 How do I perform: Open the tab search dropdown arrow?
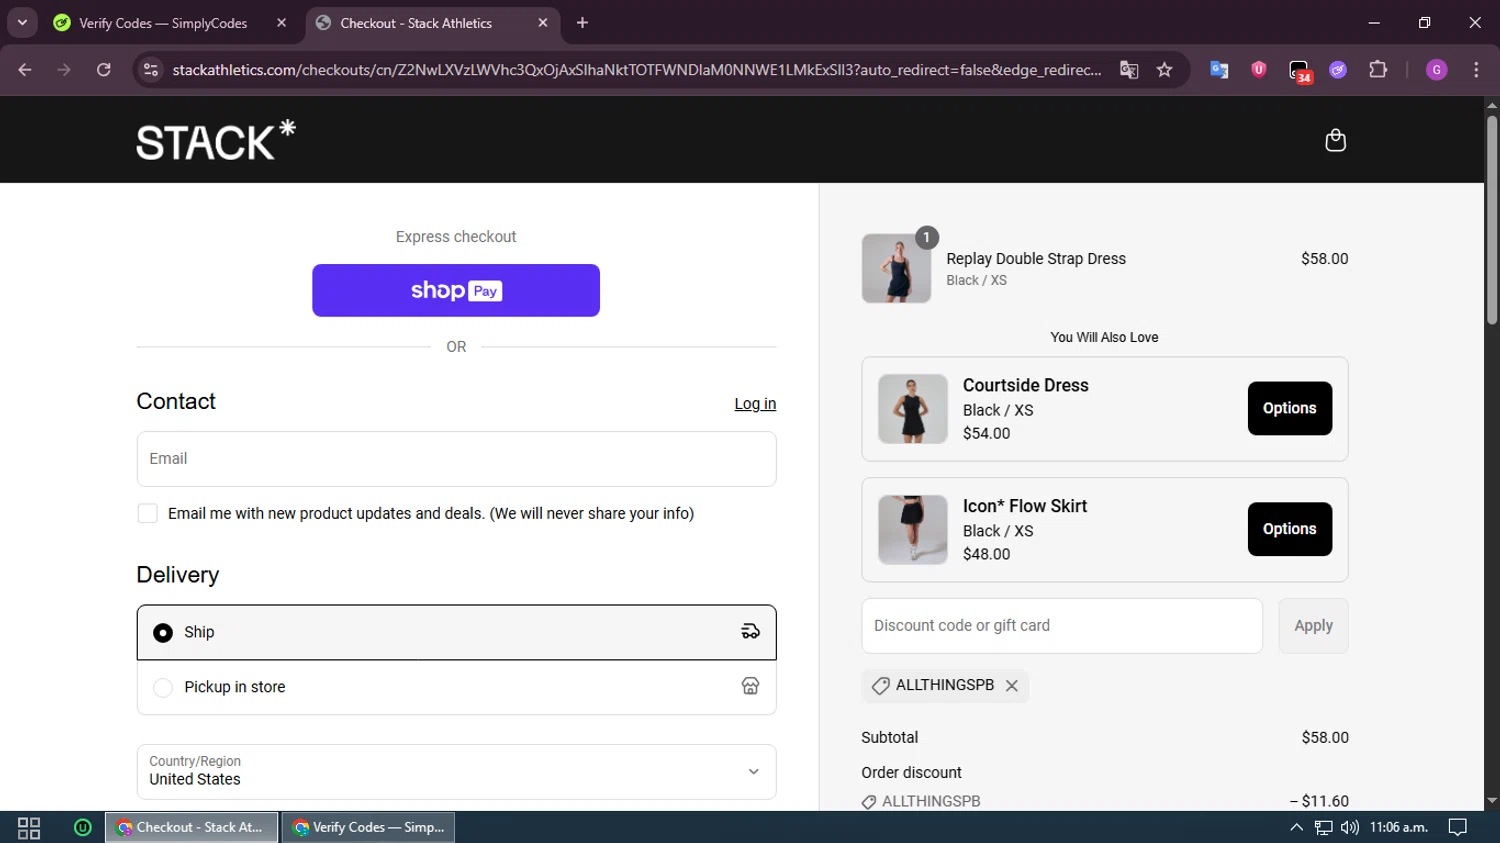pyautogui.click(x=22, y=23)
